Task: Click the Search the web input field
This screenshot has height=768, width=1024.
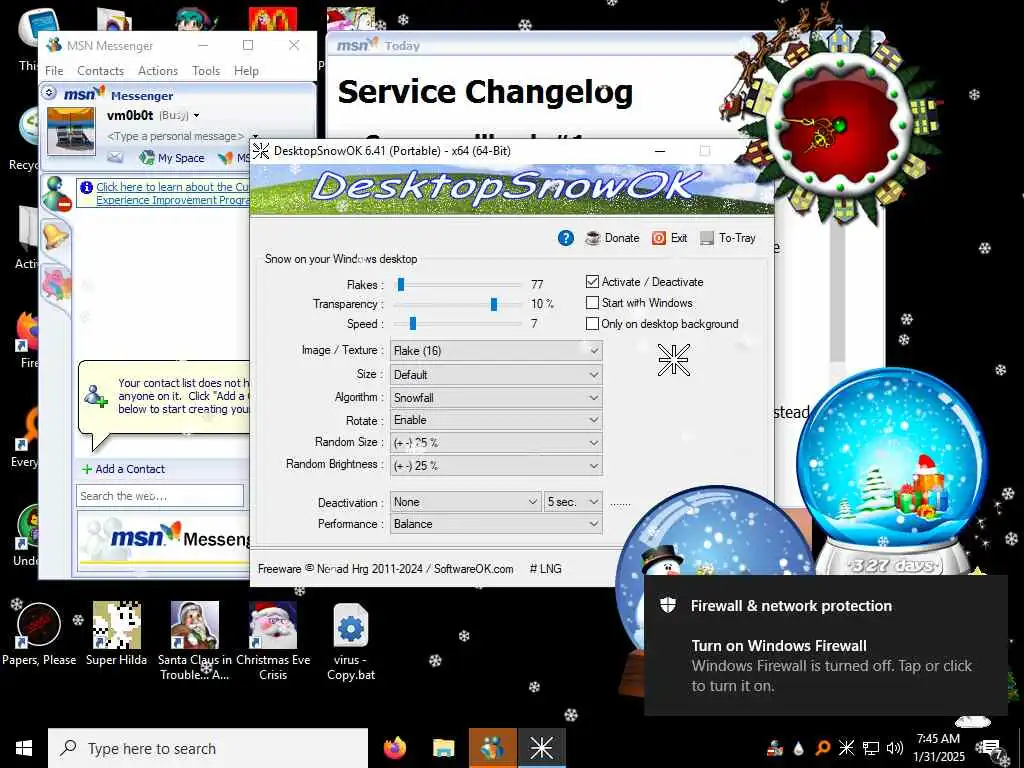Action: click(x=160, y=496)
